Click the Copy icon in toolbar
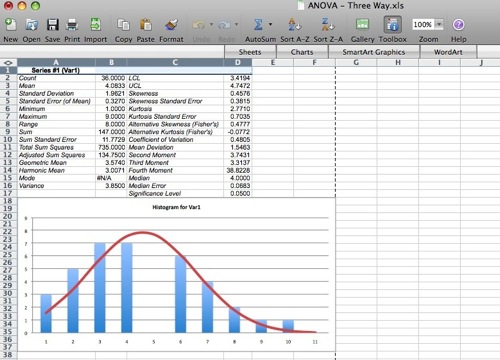This screenshot has height=360, width=500. 123,25
